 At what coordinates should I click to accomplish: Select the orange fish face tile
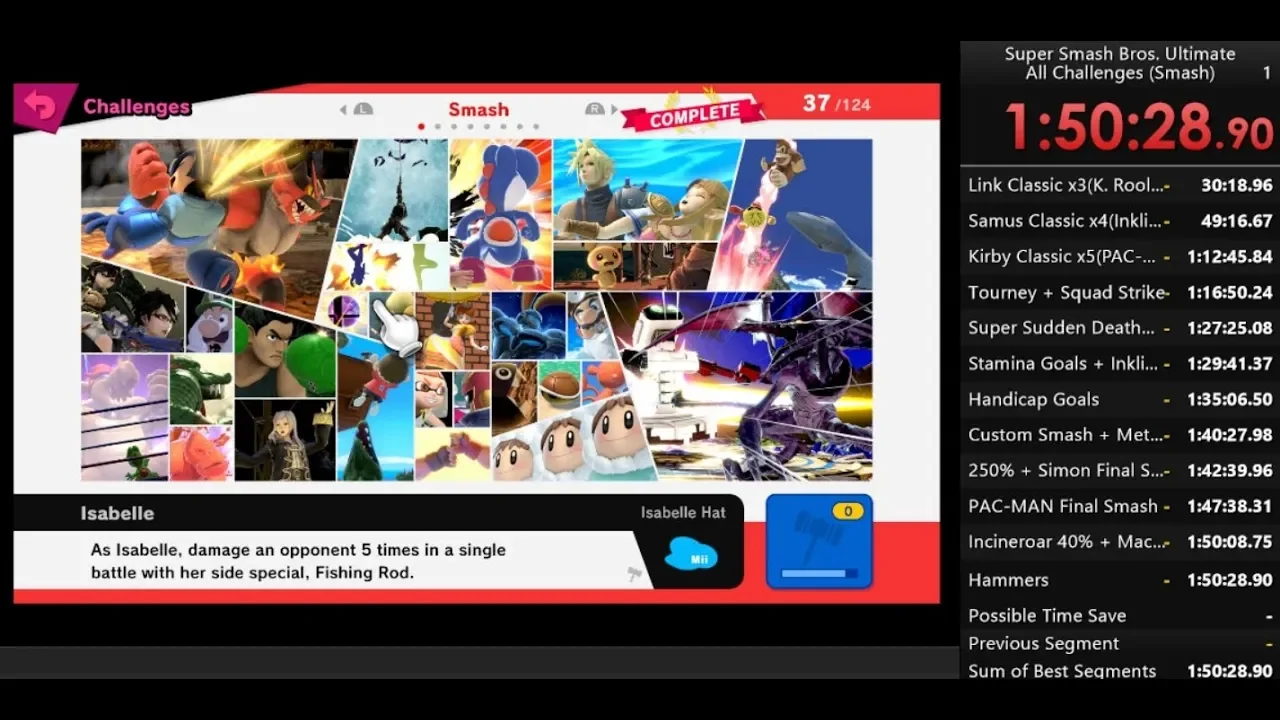pos(201,453)
